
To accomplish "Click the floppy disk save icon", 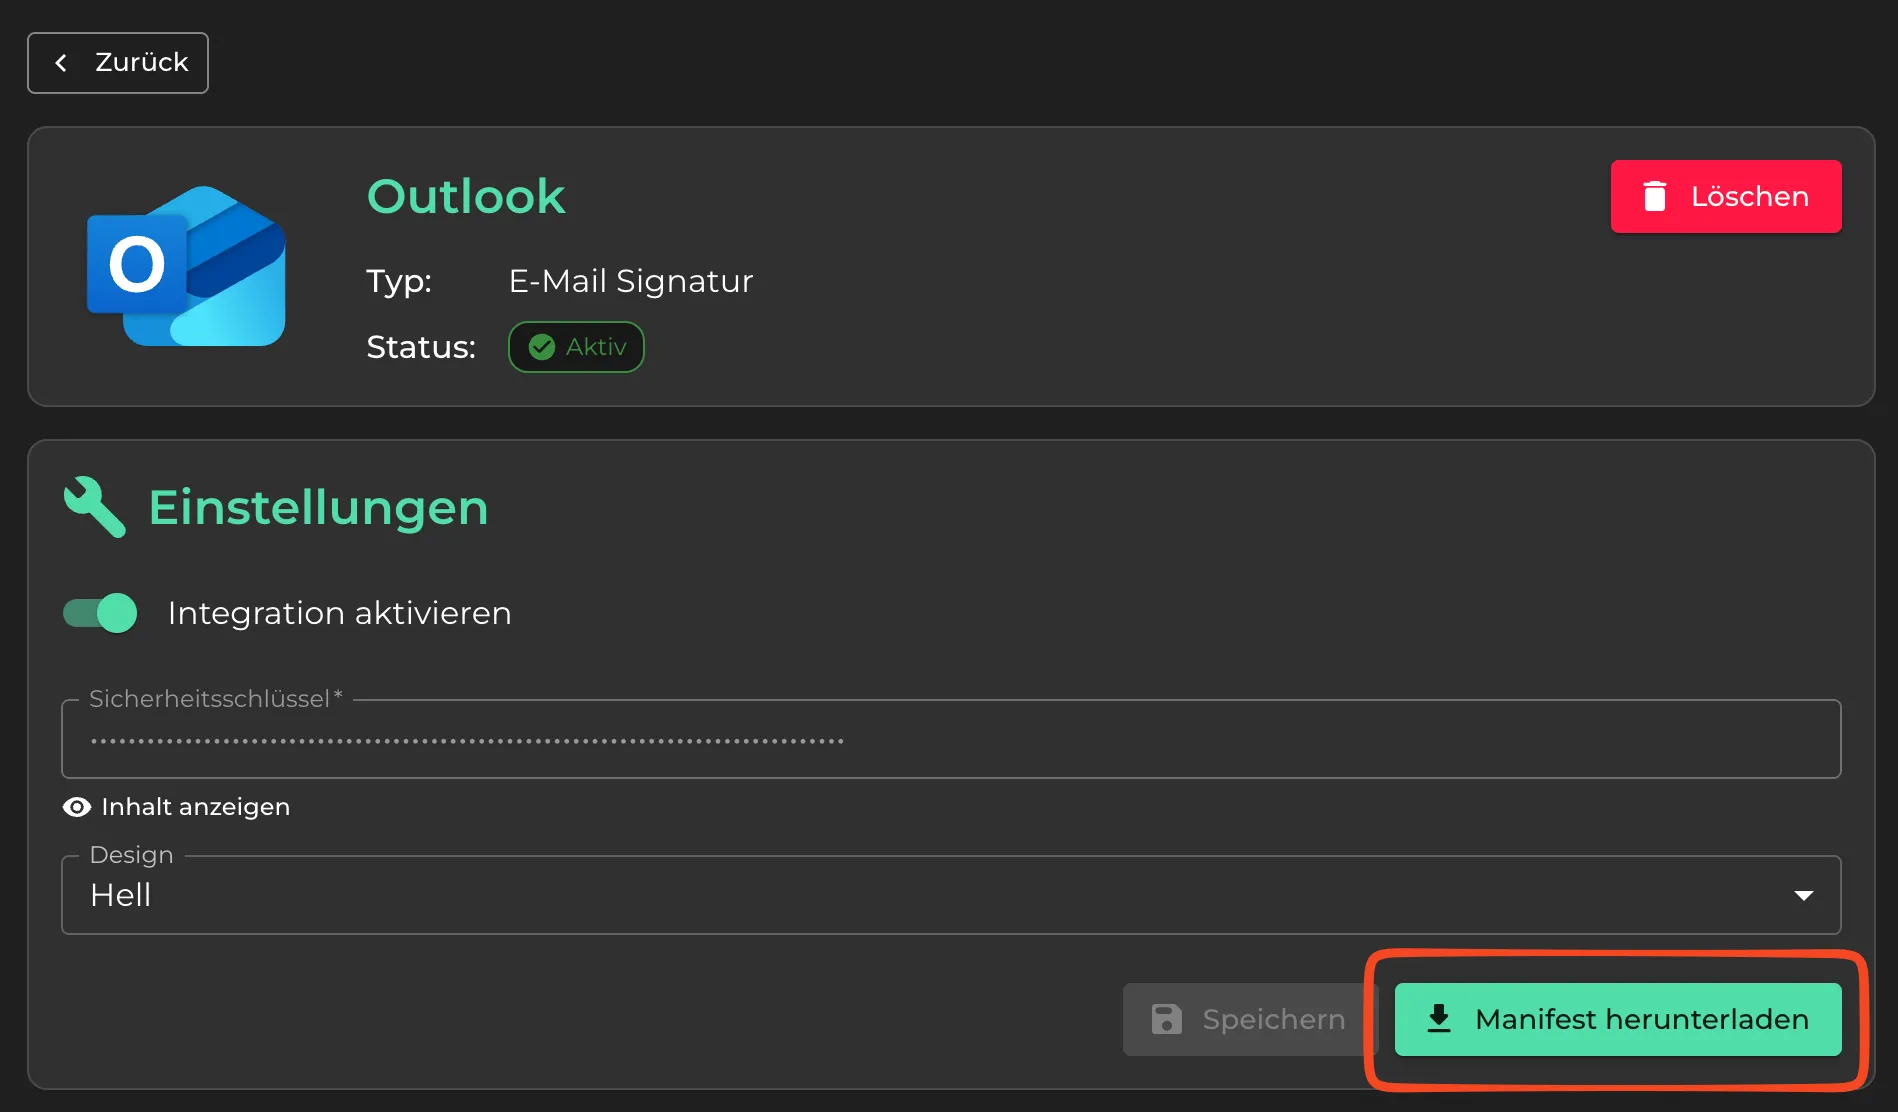I will click(1166, 1019).
